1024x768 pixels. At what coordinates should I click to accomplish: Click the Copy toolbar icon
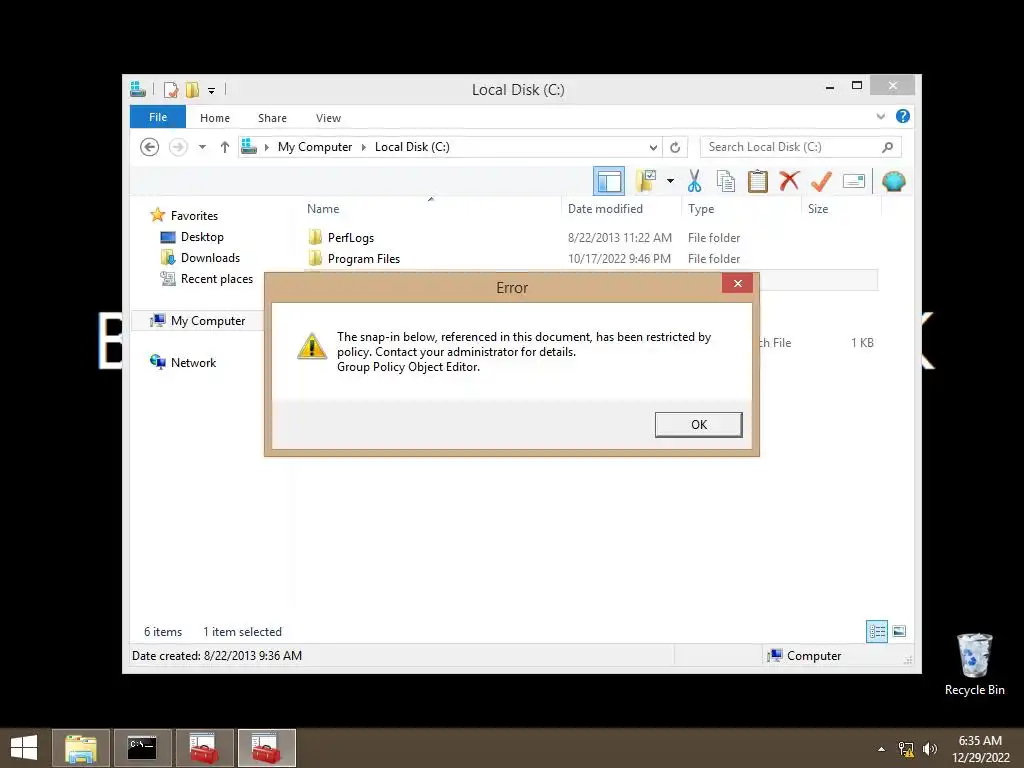726,181
